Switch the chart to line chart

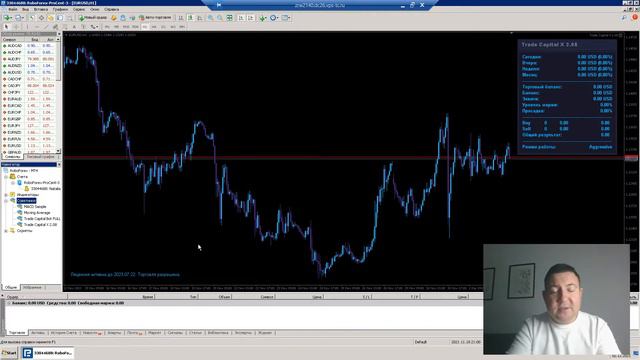(200, 18)
